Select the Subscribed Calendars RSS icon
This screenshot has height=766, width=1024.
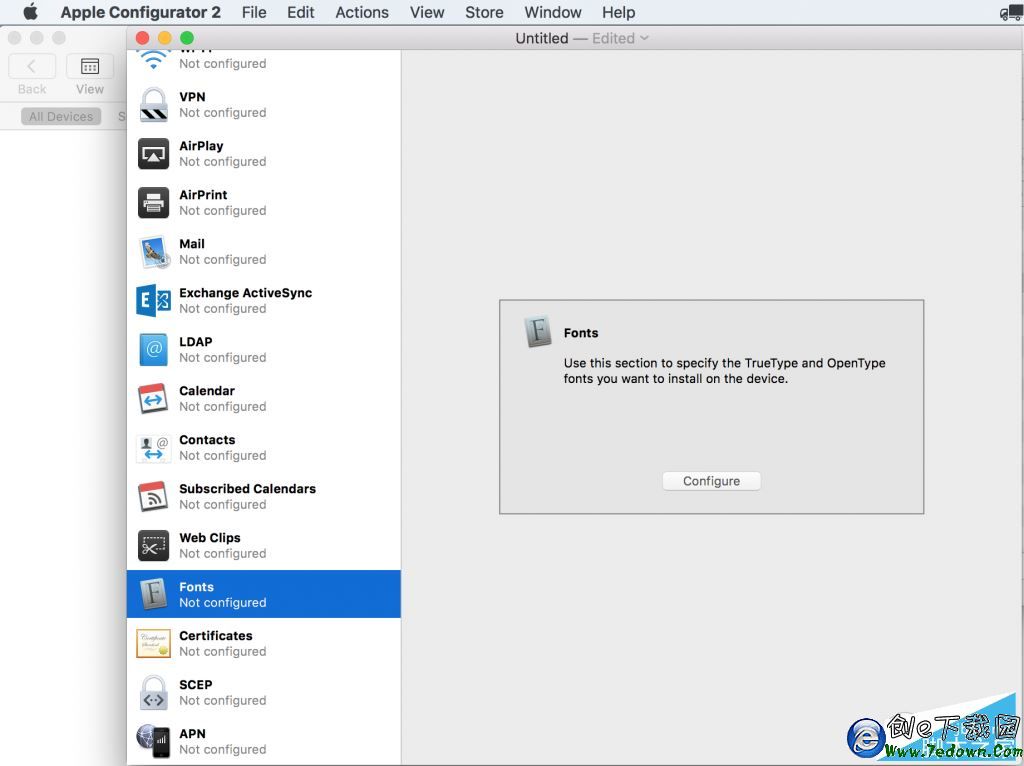[x=153, y=497]
